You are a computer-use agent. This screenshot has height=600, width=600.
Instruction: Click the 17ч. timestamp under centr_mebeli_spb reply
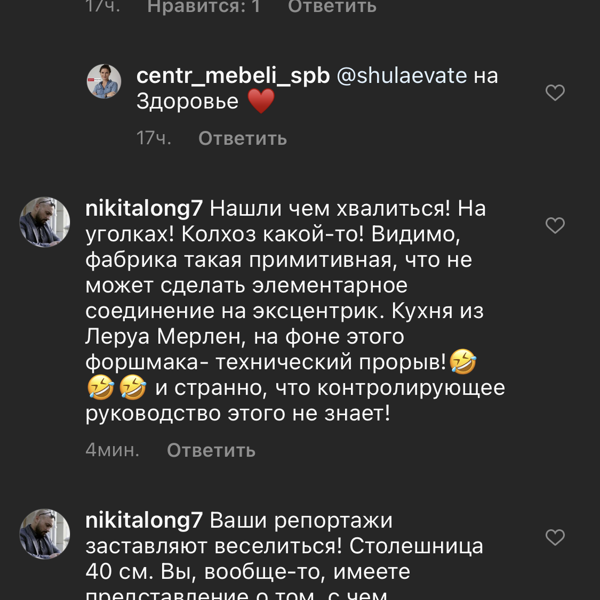[154, 138]
